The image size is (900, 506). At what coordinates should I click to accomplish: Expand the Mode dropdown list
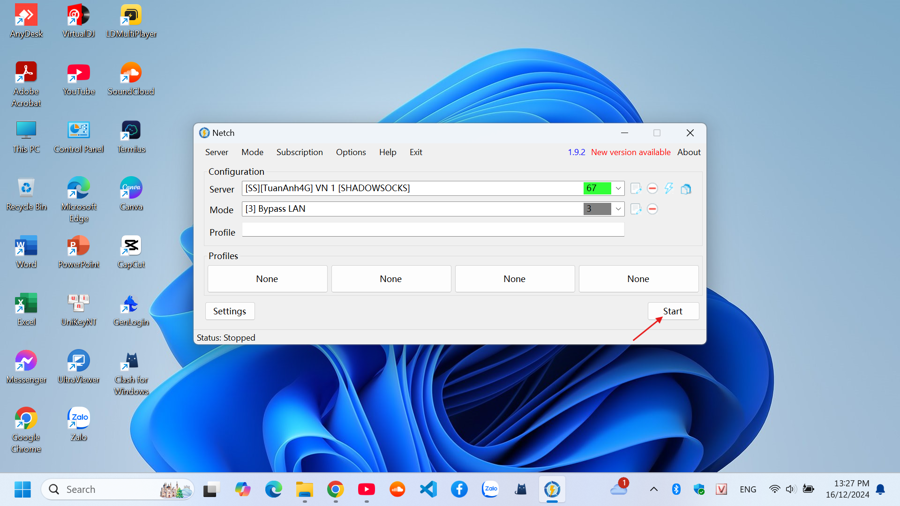[618, 210]
